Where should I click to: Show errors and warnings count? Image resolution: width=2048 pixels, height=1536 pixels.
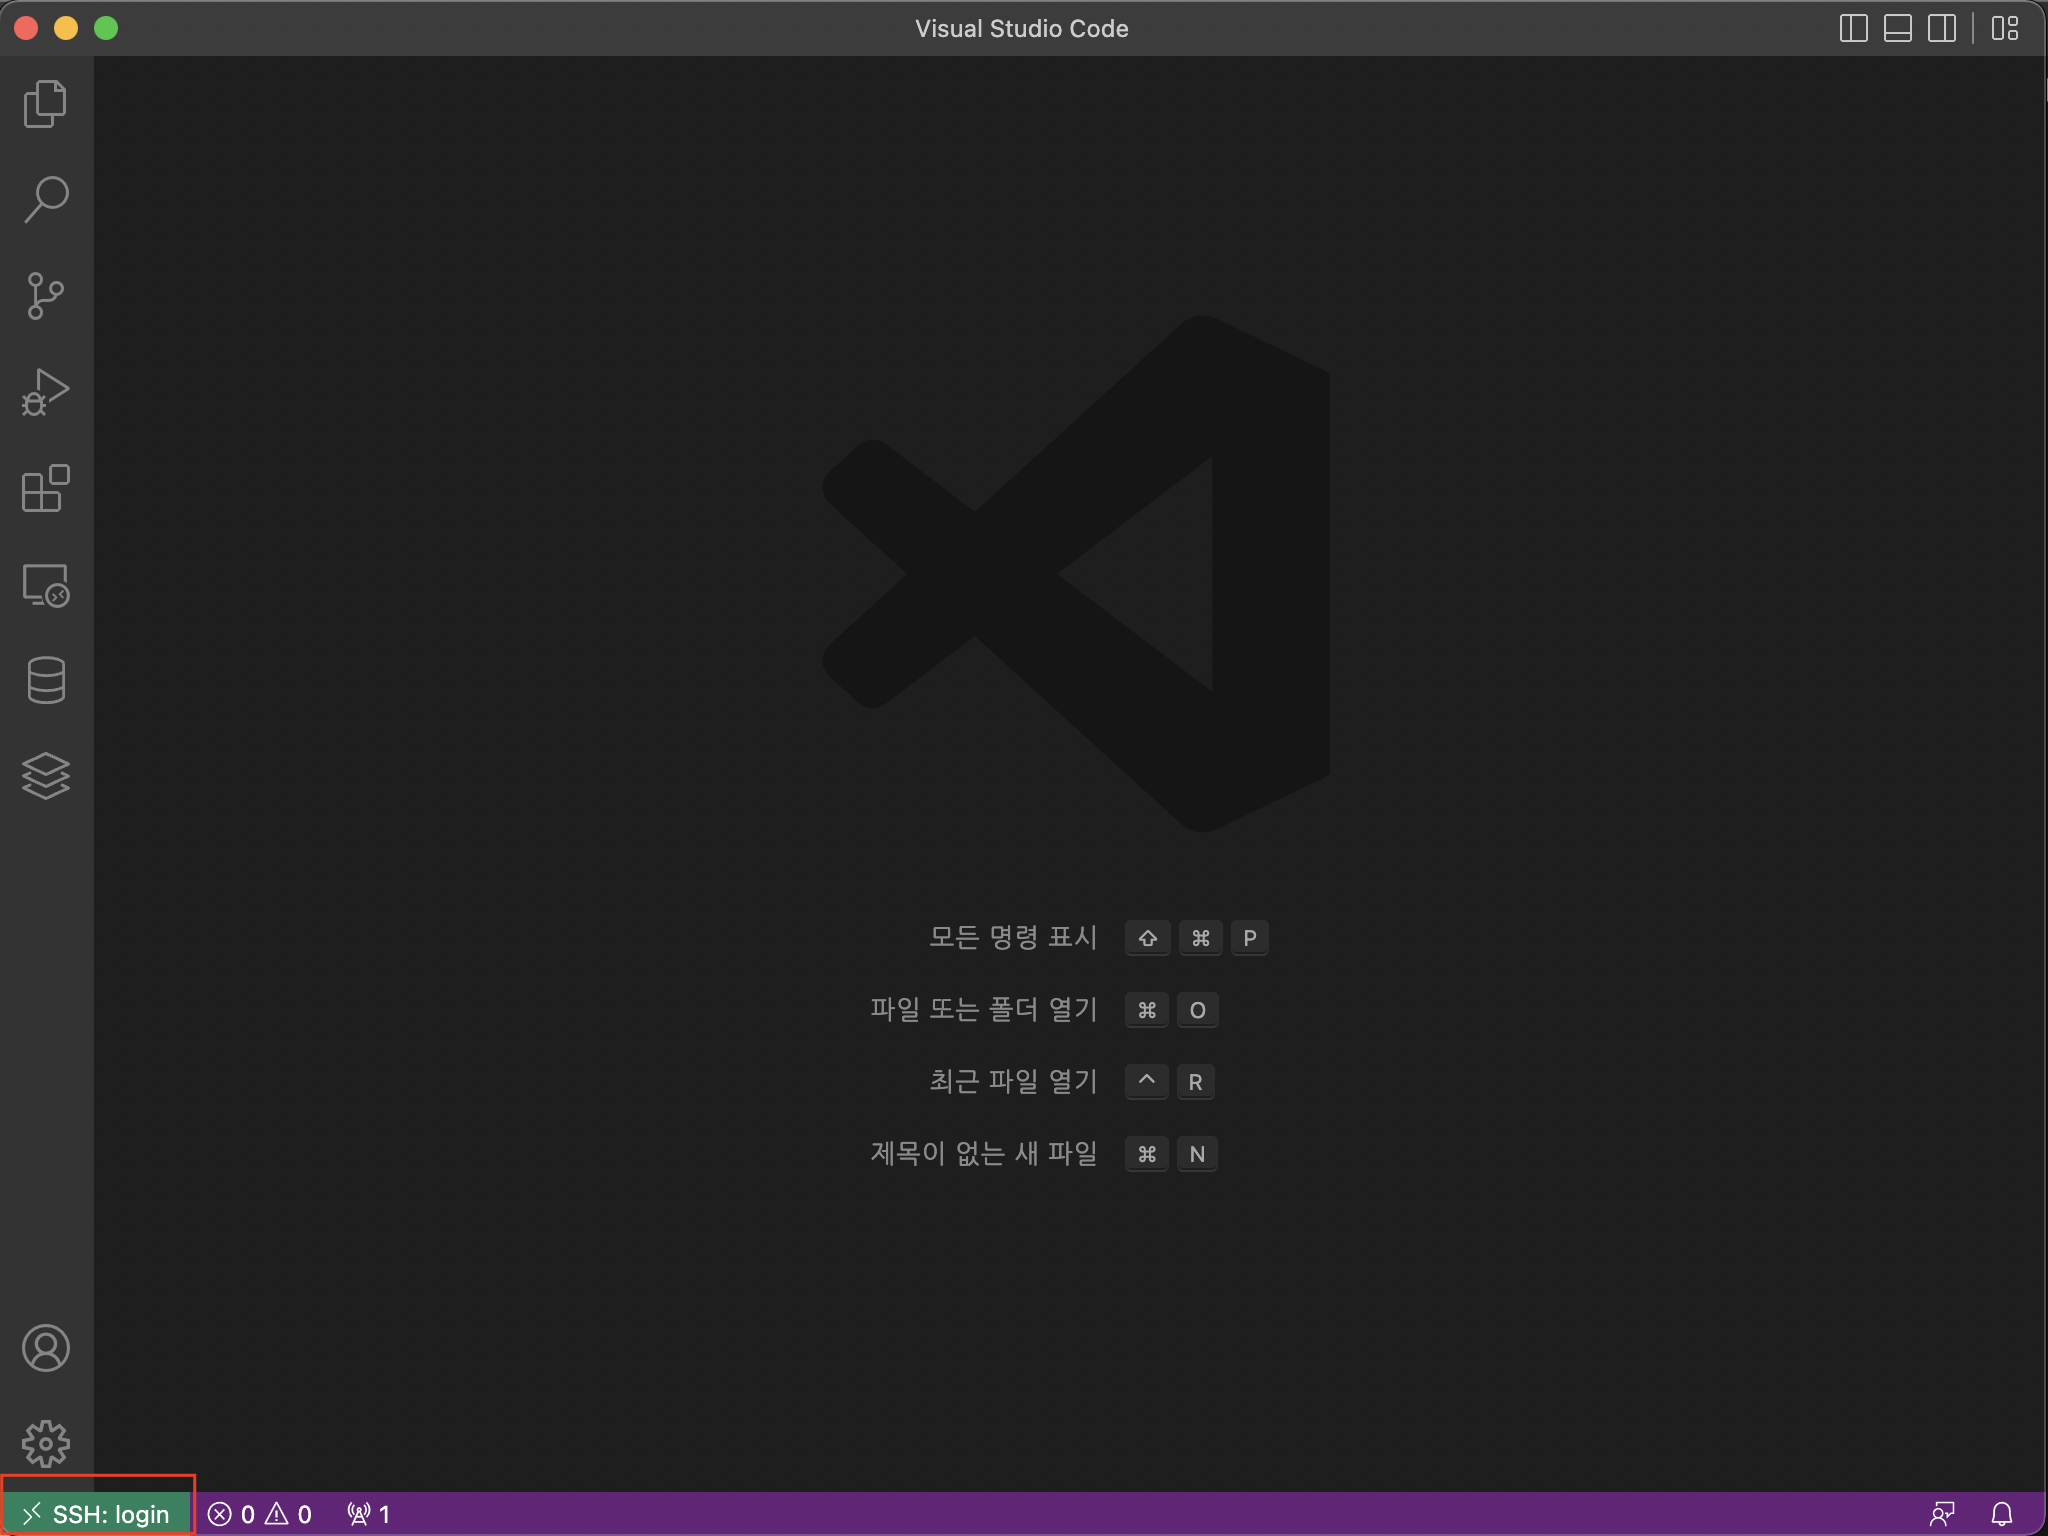tap(260, 1514)
